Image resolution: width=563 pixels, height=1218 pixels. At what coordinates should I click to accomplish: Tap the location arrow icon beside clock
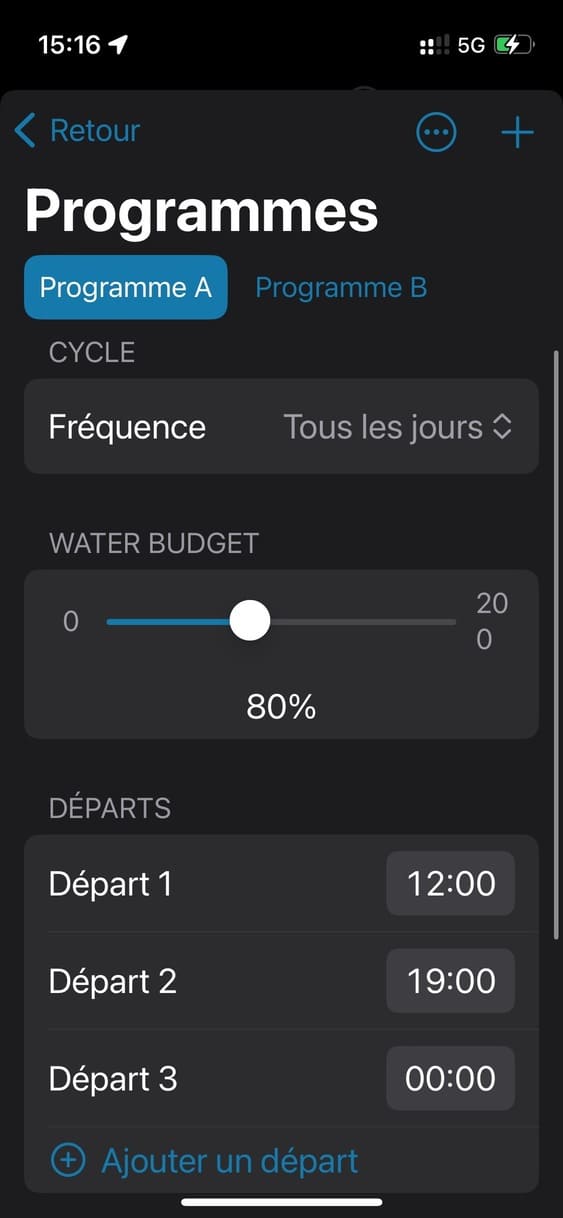click(x=119, y=45)
